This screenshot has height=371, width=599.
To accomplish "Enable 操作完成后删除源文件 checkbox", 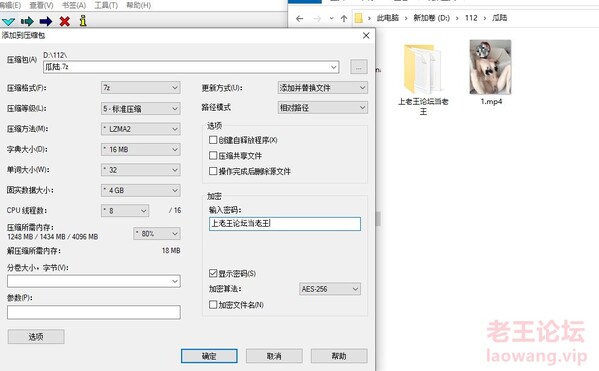I will 213,171.
